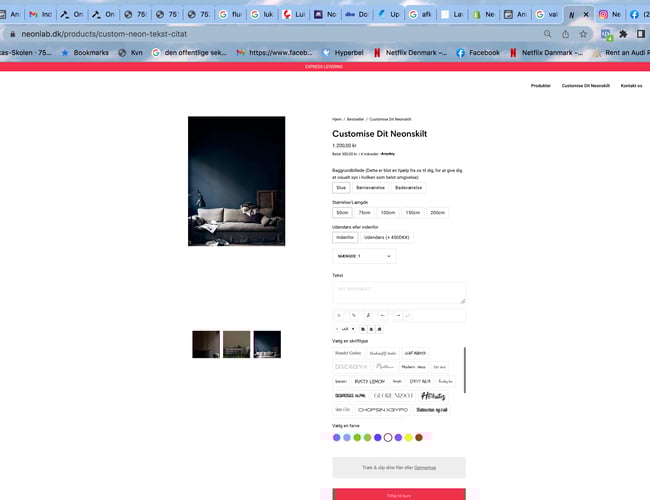The height and width of the screenshot is (500, 650).
Task: Click the large main sofa product image
Action: pyautogui.click(x=236, y=181)
